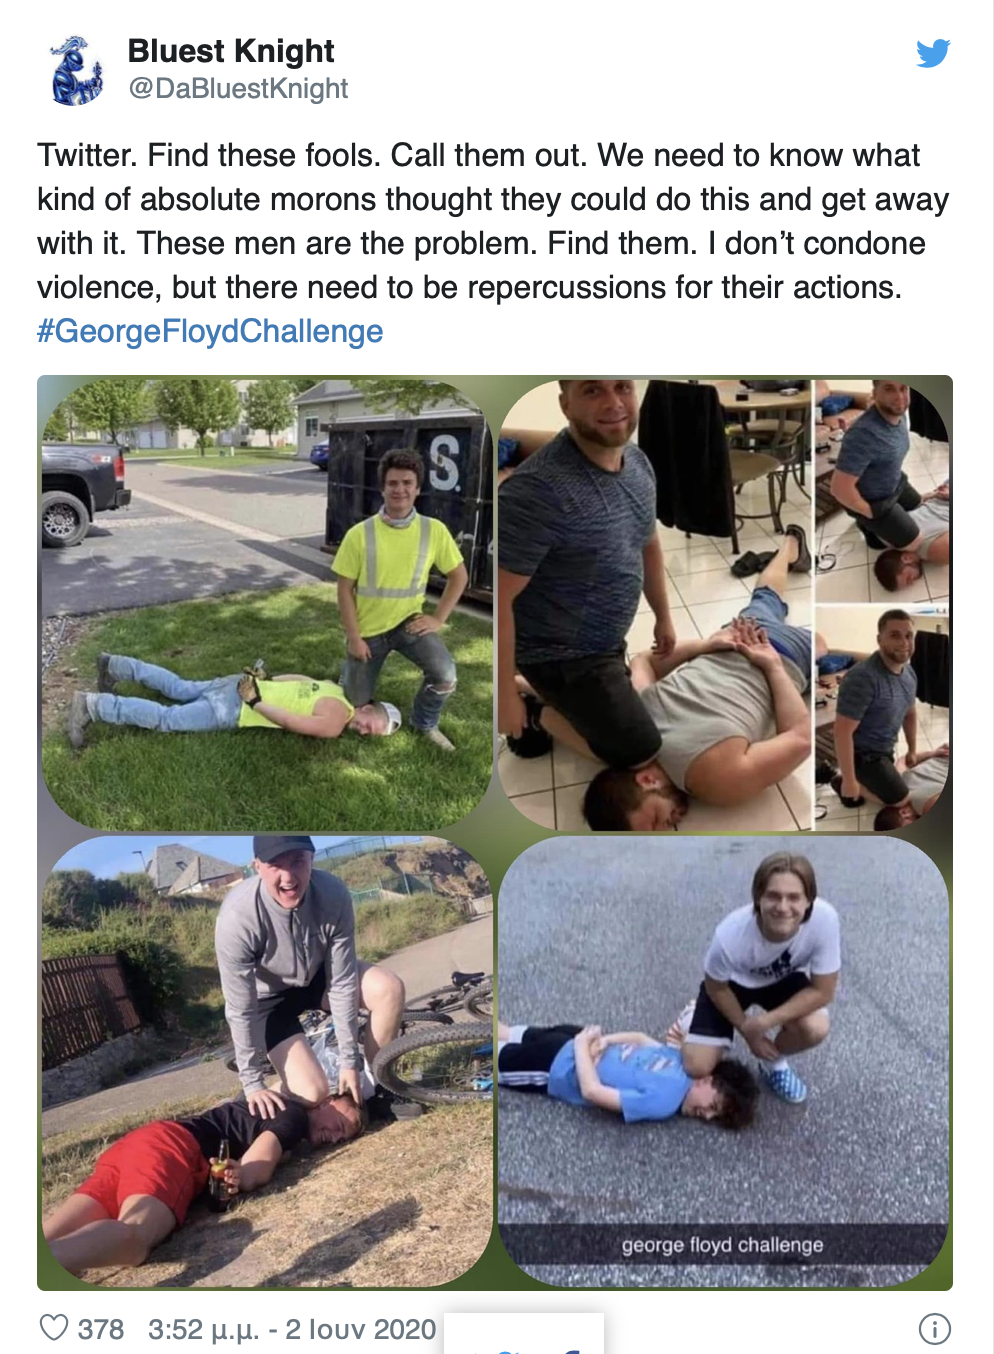The width and height of the screenshot is (994, 1354).
Task: View the asphalt photo with white t-shirt
Action: click(723, 1061)
